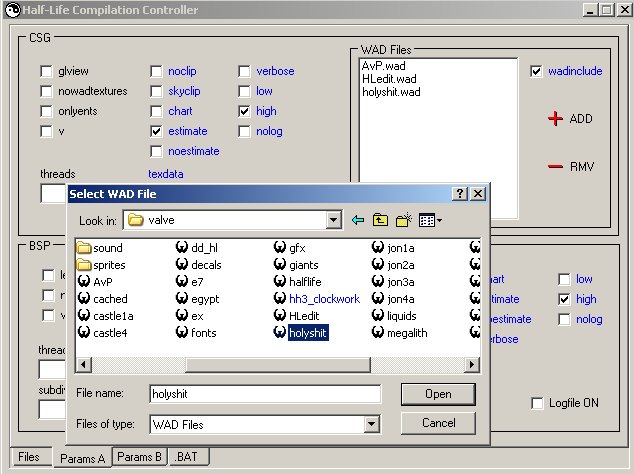Click the red plus ADD icon
Image resolution: width=634 pixels, height=474 pixels.
click(555, 119)
